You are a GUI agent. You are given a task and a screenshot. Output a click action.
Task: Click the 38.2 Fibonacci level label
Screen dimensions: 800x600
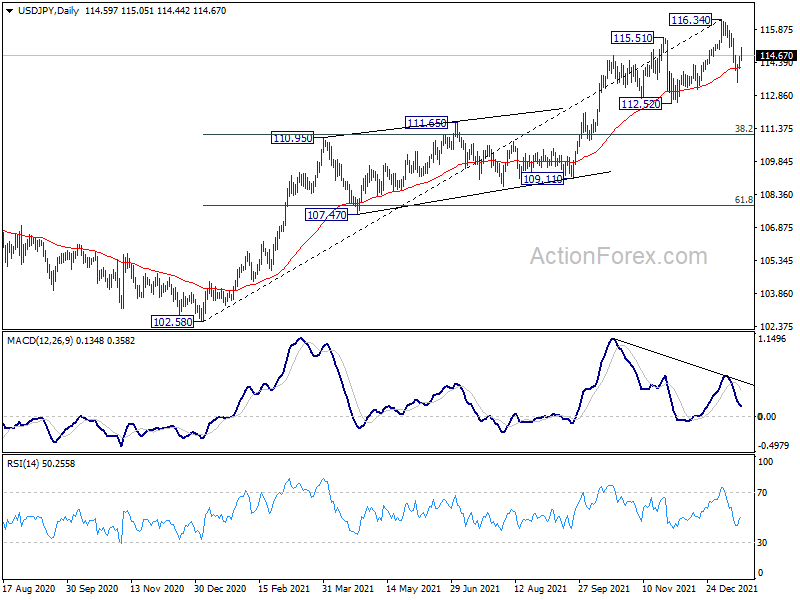pos(743,129)
